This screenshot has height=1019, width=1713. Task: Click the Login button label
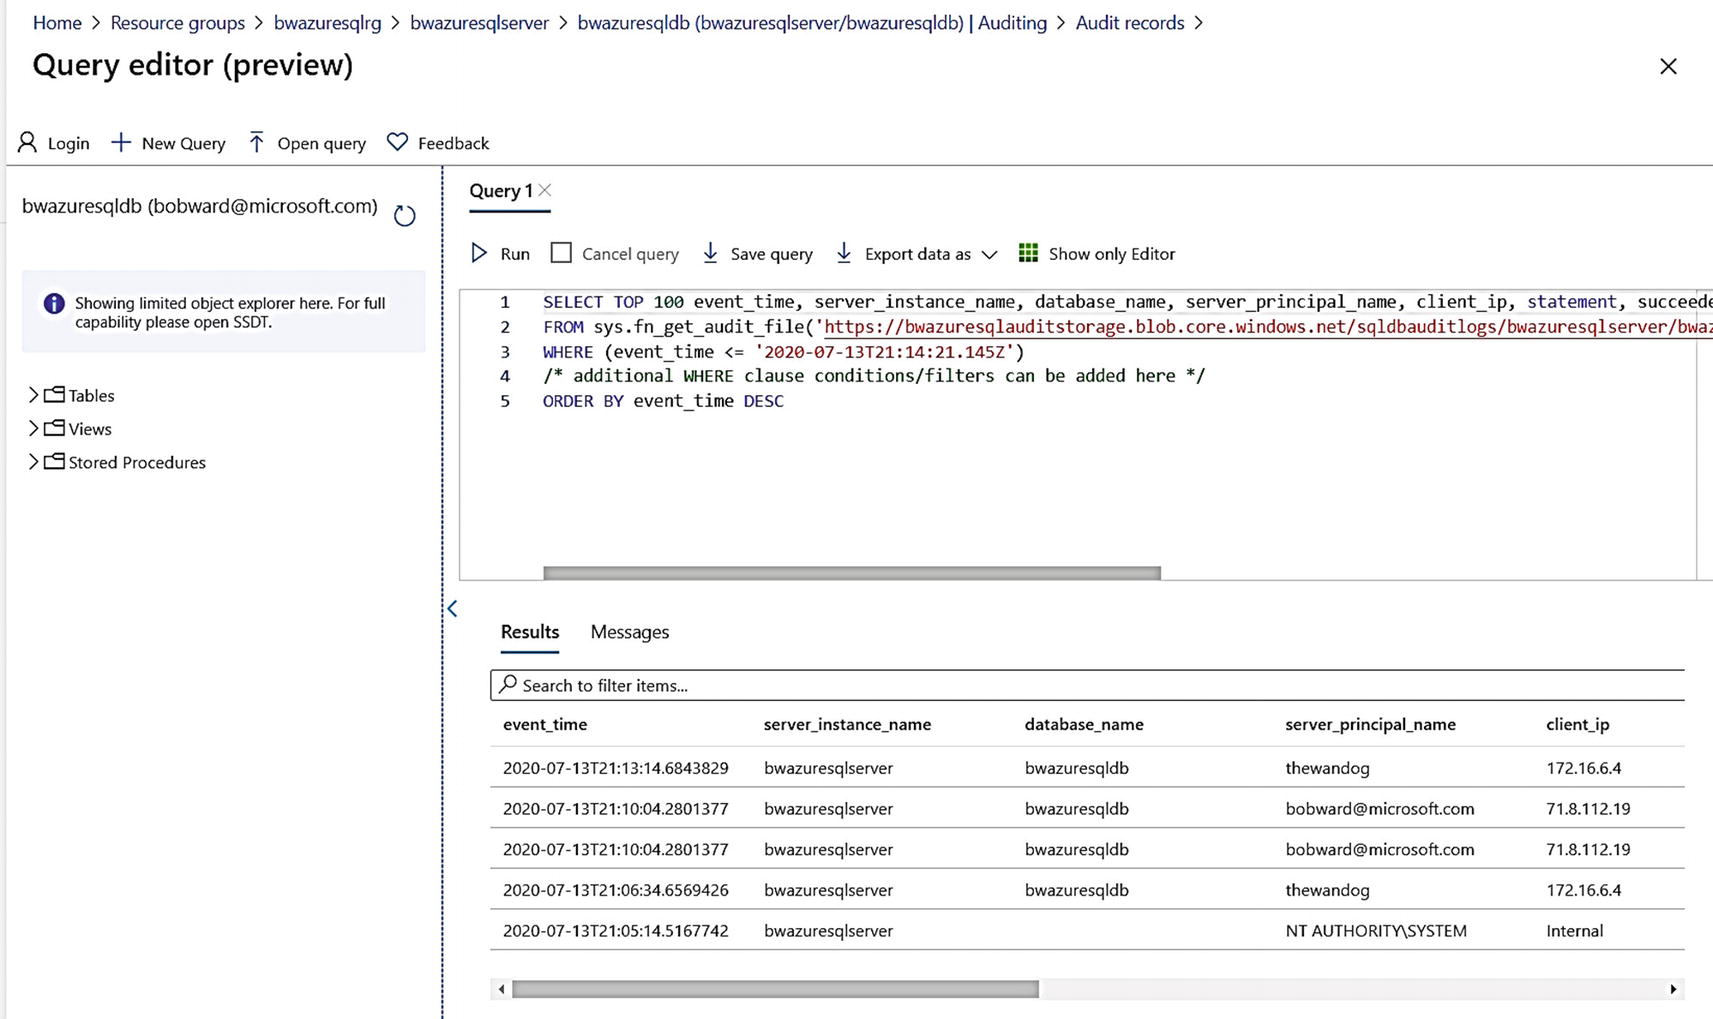pyautogui.click(x=69, y=143)
